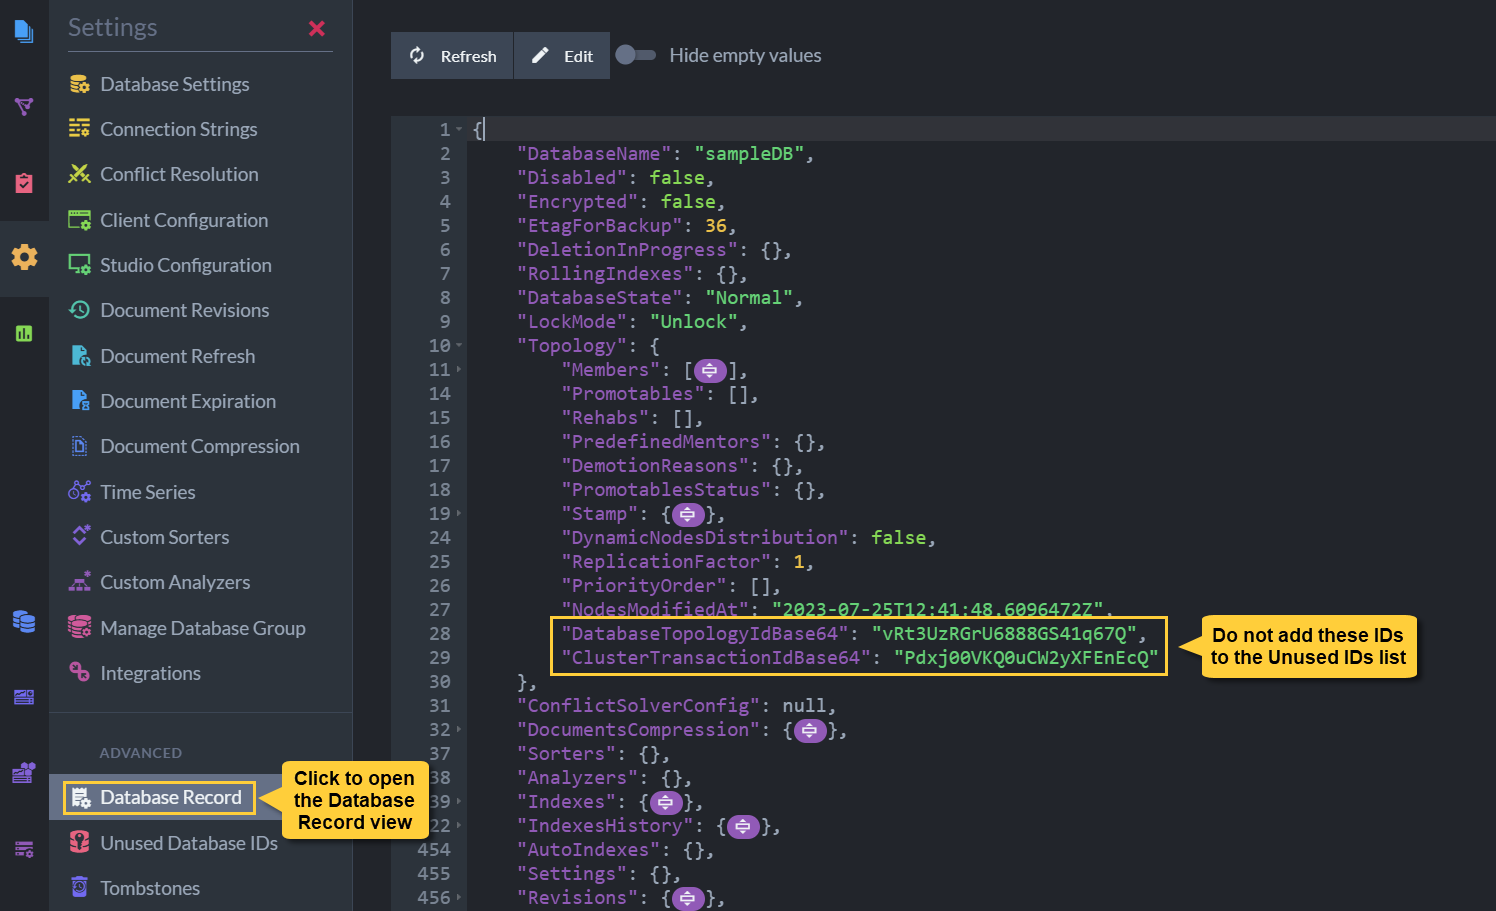This screenshot has height=911, width=1496.
Task: Expand folded Revisions purple badge
Action: click(688, 899)
